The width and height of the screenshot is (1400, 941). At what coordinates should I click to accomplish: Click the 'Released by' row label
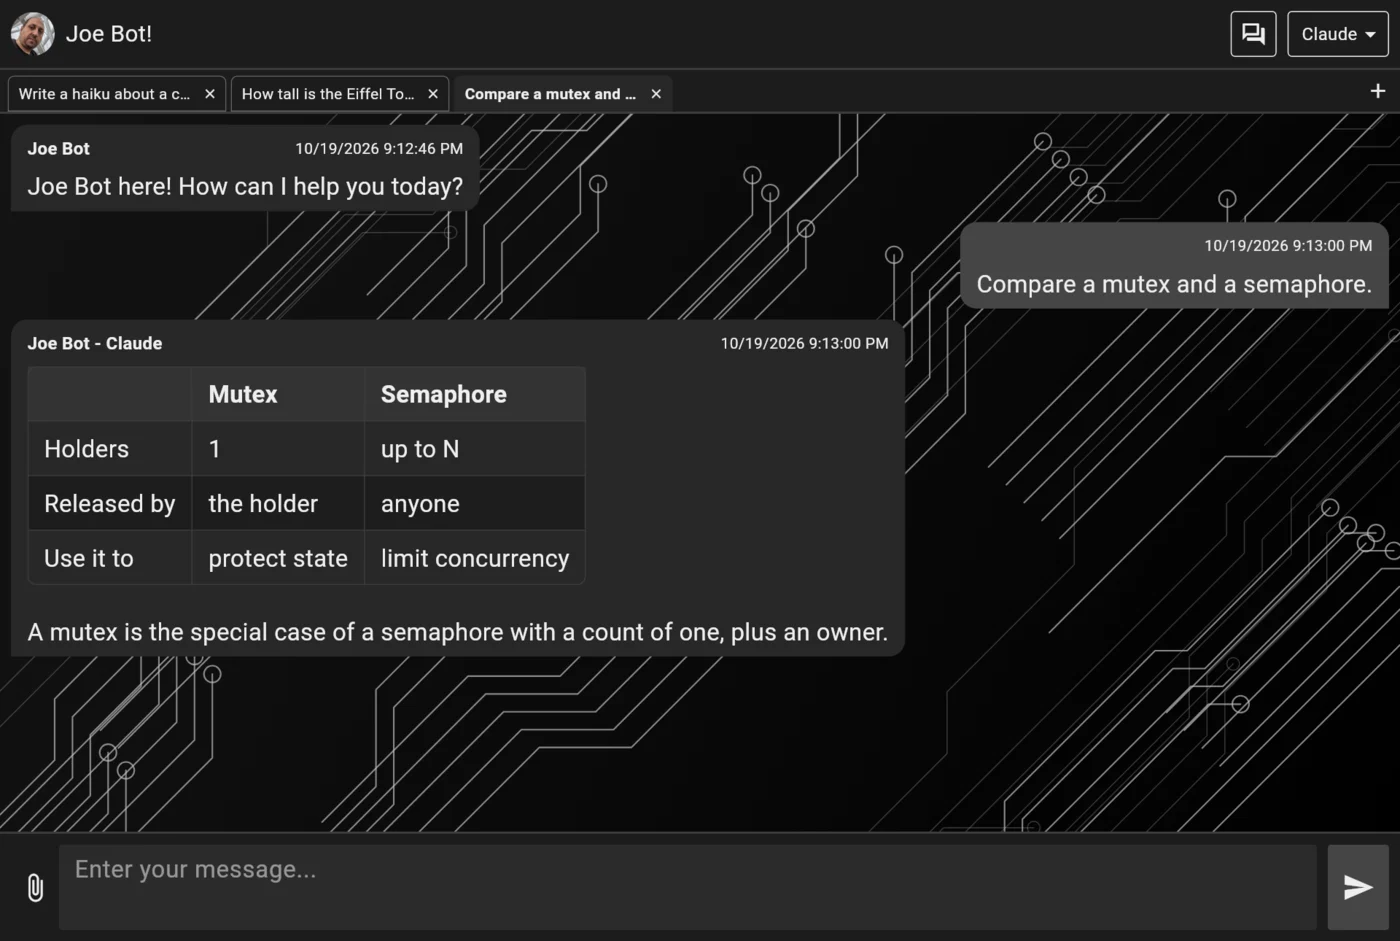coord(110,504)
